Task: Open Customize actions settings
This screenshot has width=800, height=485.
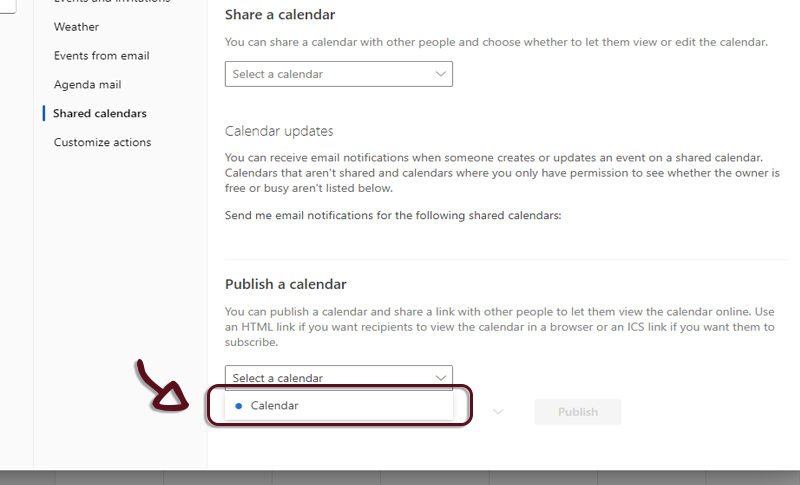Action: (102, 142)
